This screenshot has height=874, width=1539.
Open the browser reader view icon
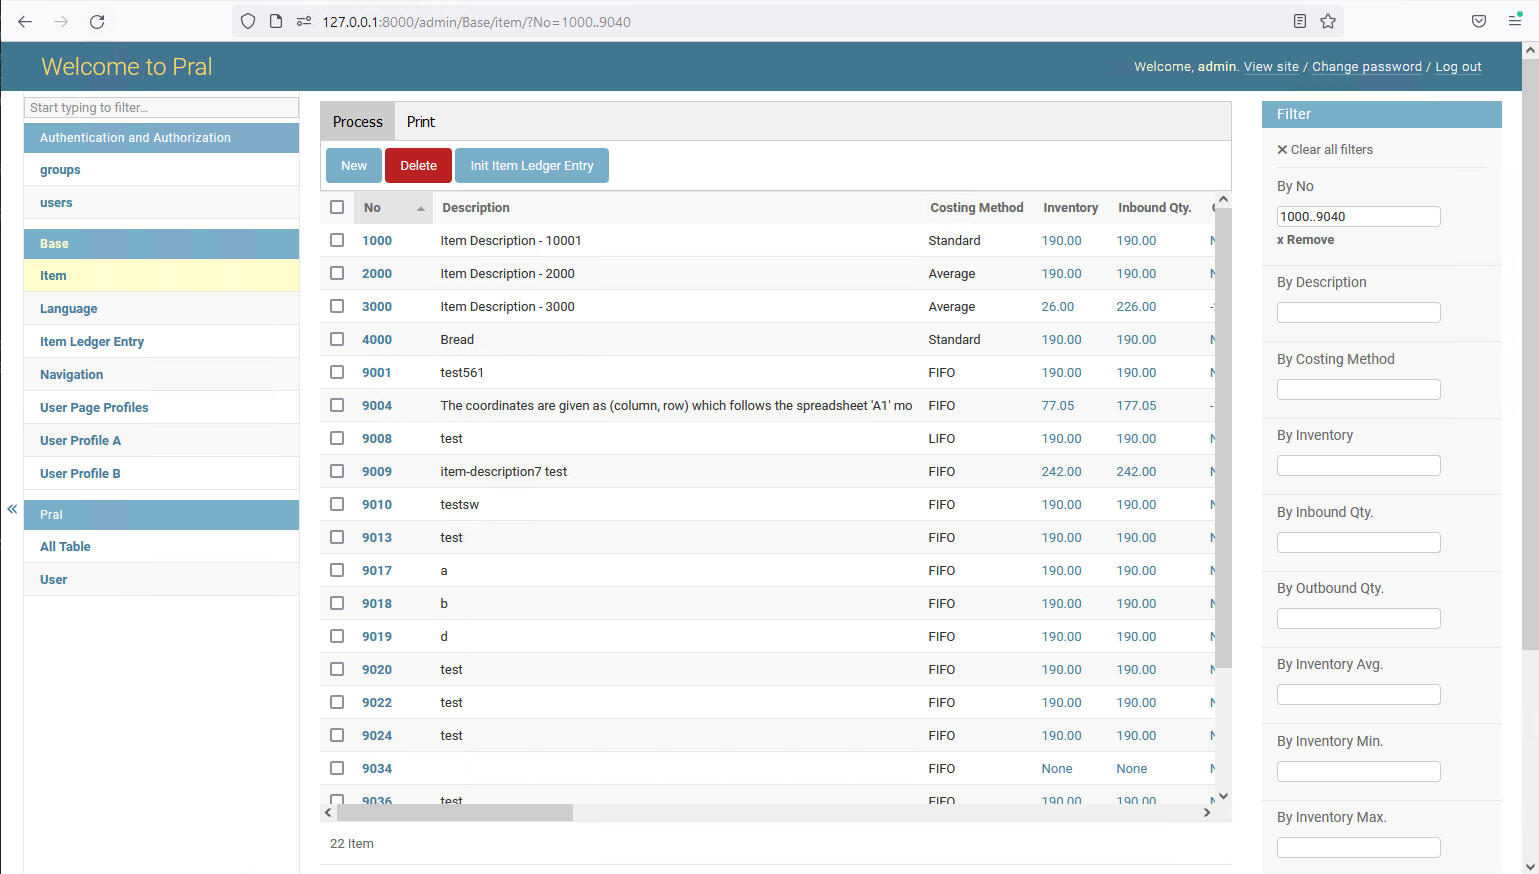1299,22
